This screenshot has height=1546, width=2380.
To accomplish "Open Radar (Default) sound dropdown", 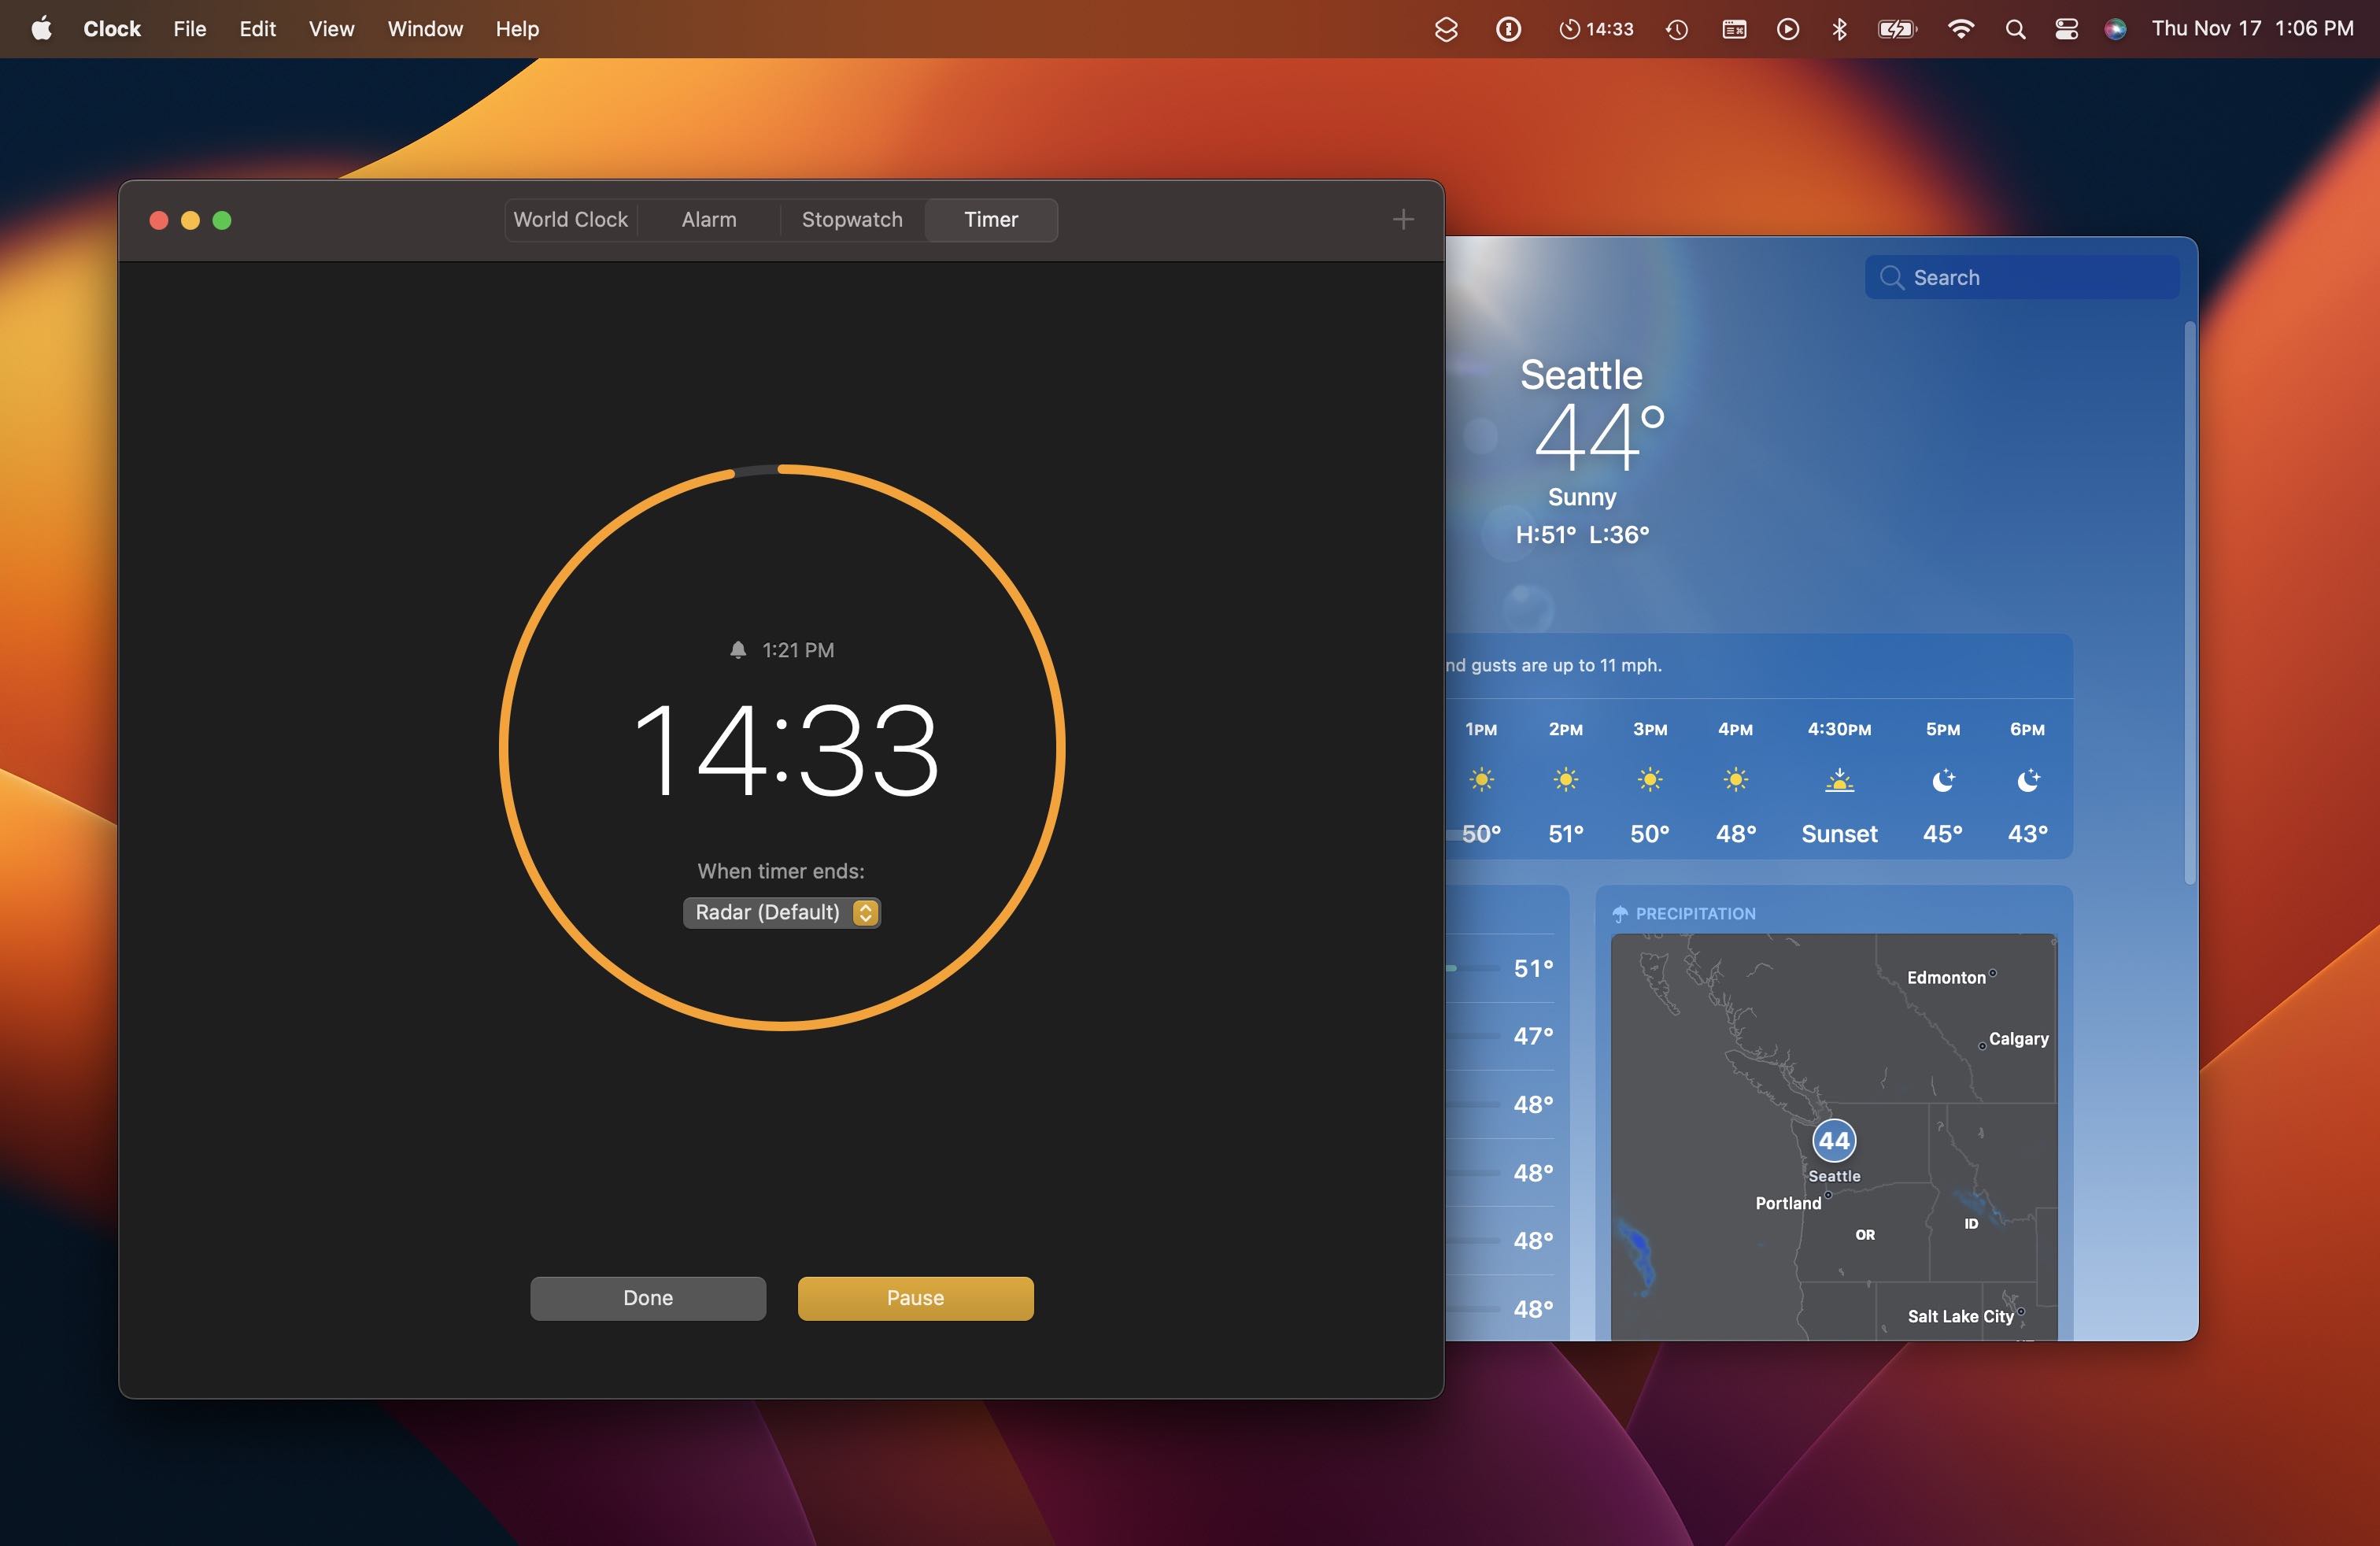I will pos(782,911).
